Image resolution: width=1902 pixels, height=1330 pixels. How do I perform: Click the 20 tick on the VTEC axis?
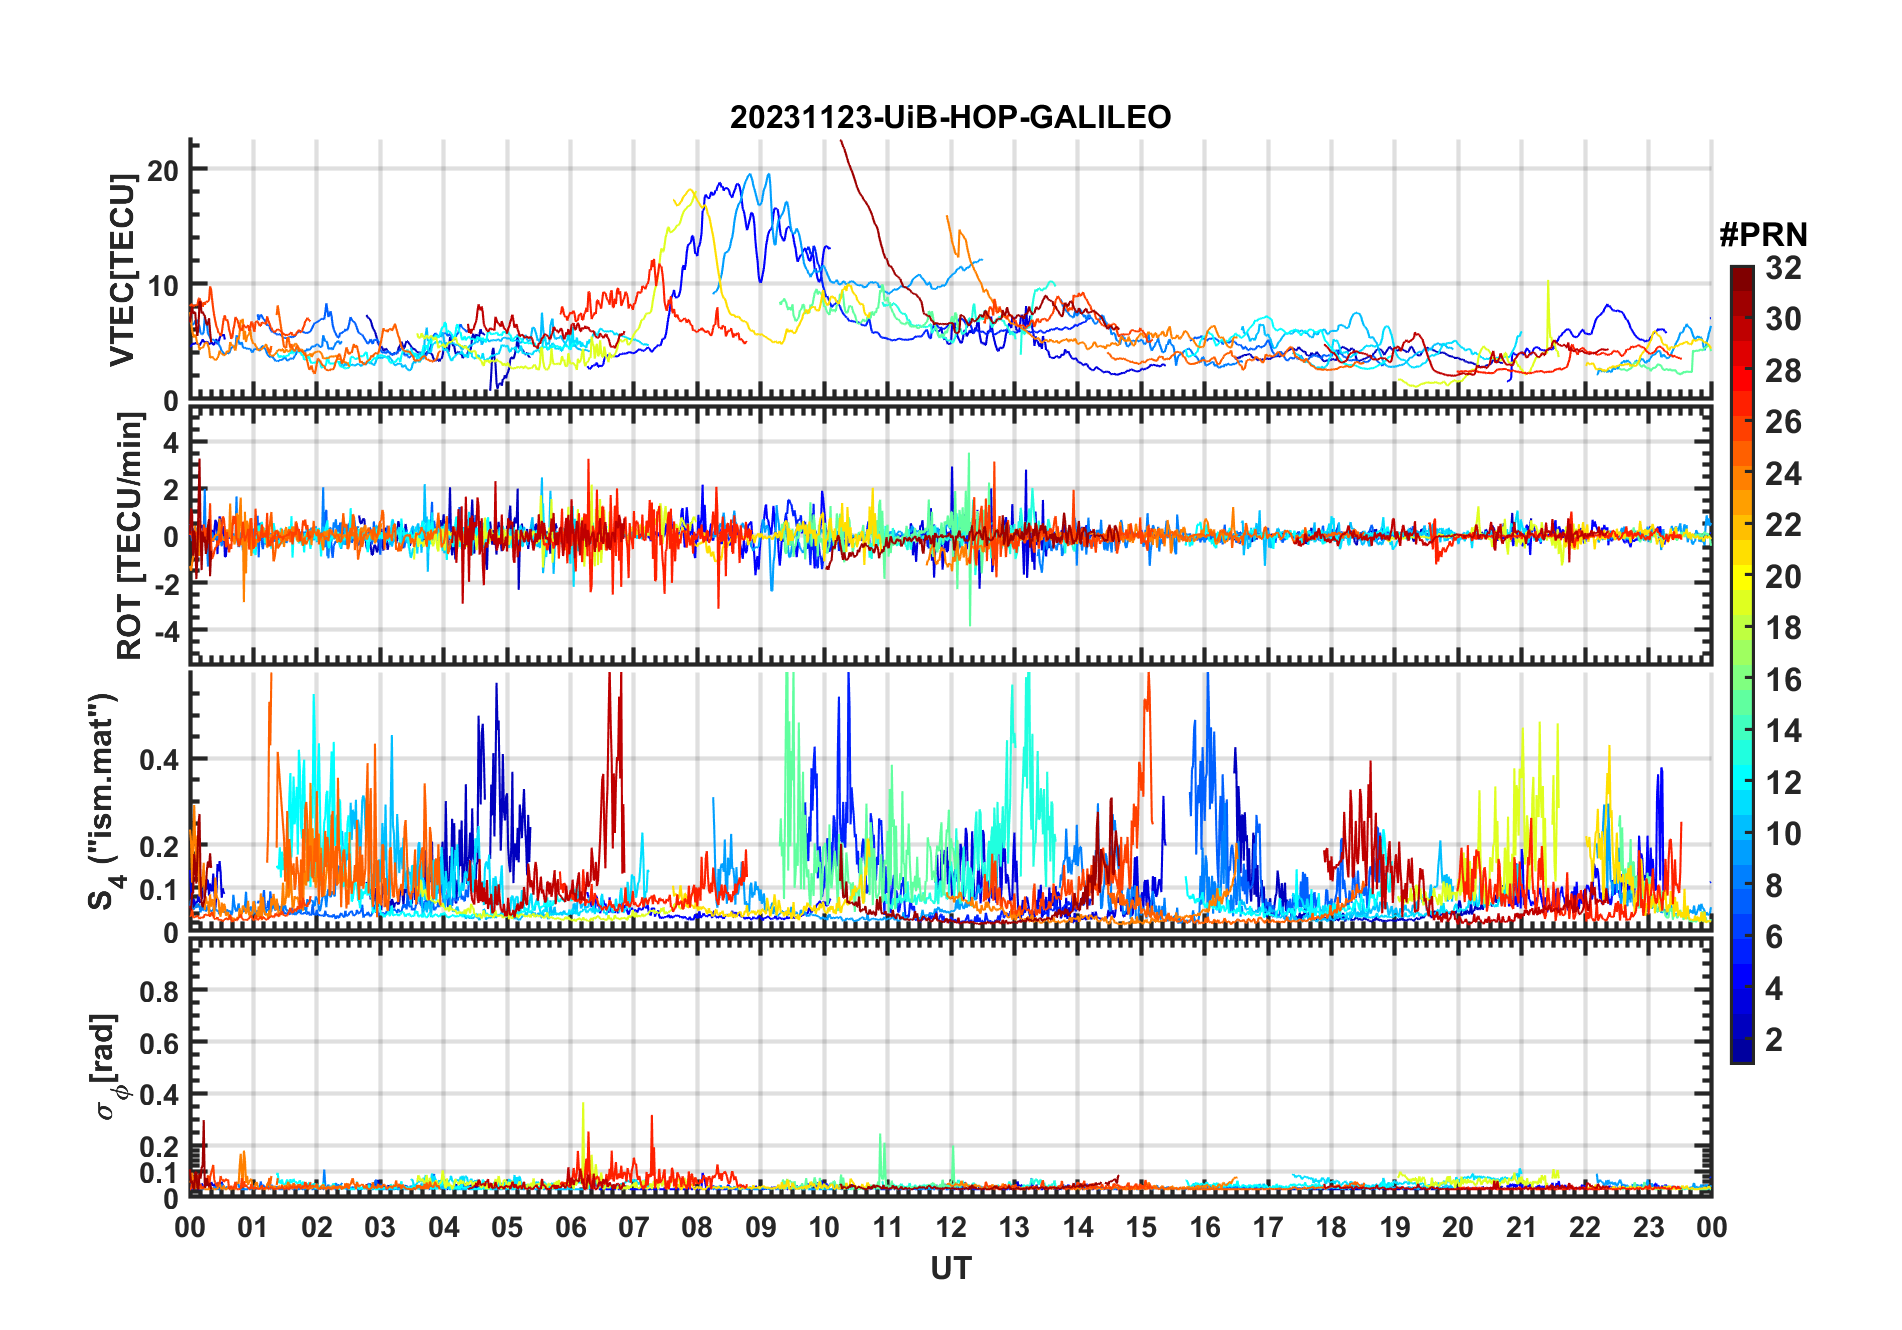[x=163, y=170]
